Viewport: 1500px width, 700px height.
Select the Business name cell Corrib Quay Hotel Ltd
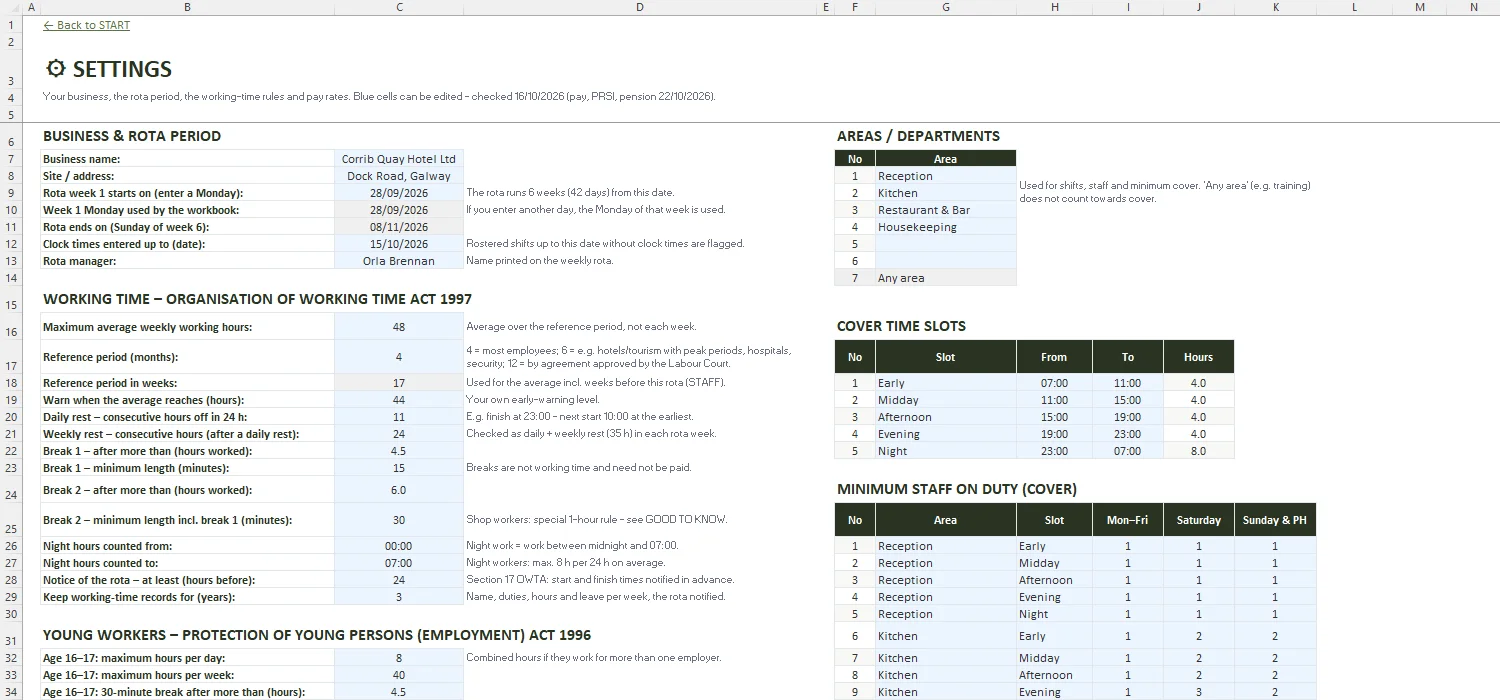point(399,159)
